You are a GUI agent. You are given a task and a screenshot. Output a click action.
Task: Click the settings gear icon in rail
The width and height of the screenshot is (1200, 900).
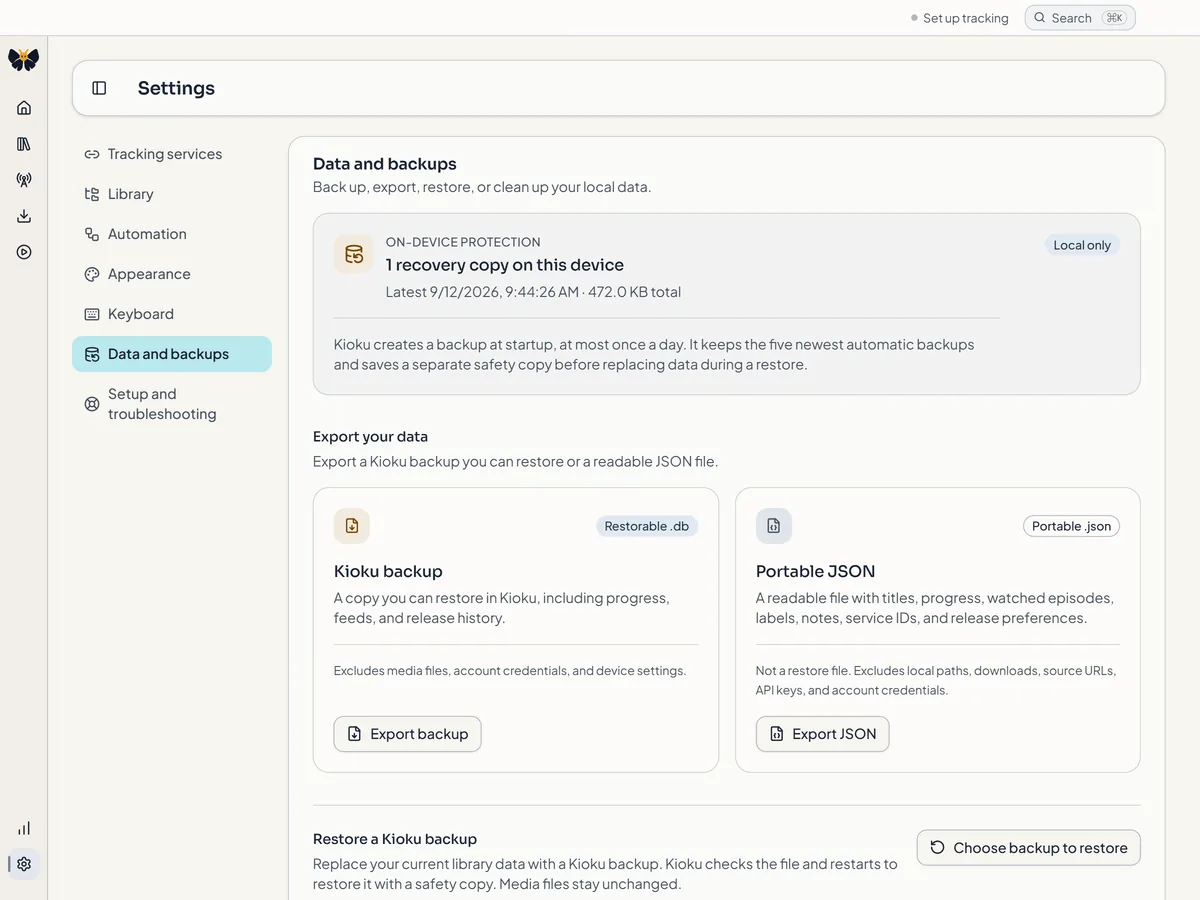[x=24, y=864]
